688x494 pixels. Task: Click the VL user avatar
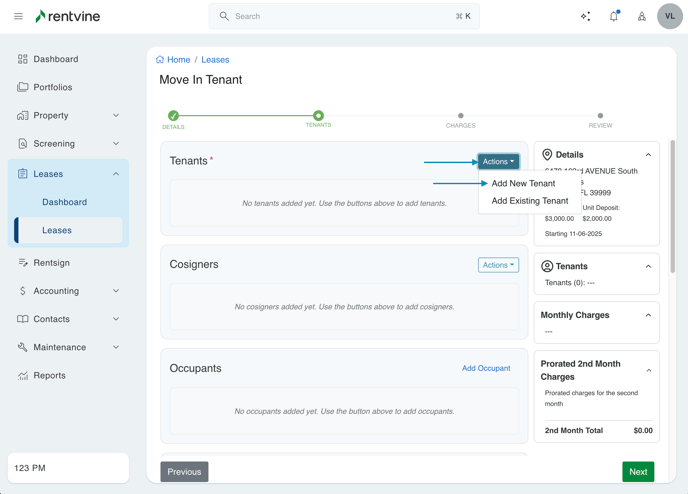(x=669, y=16)
